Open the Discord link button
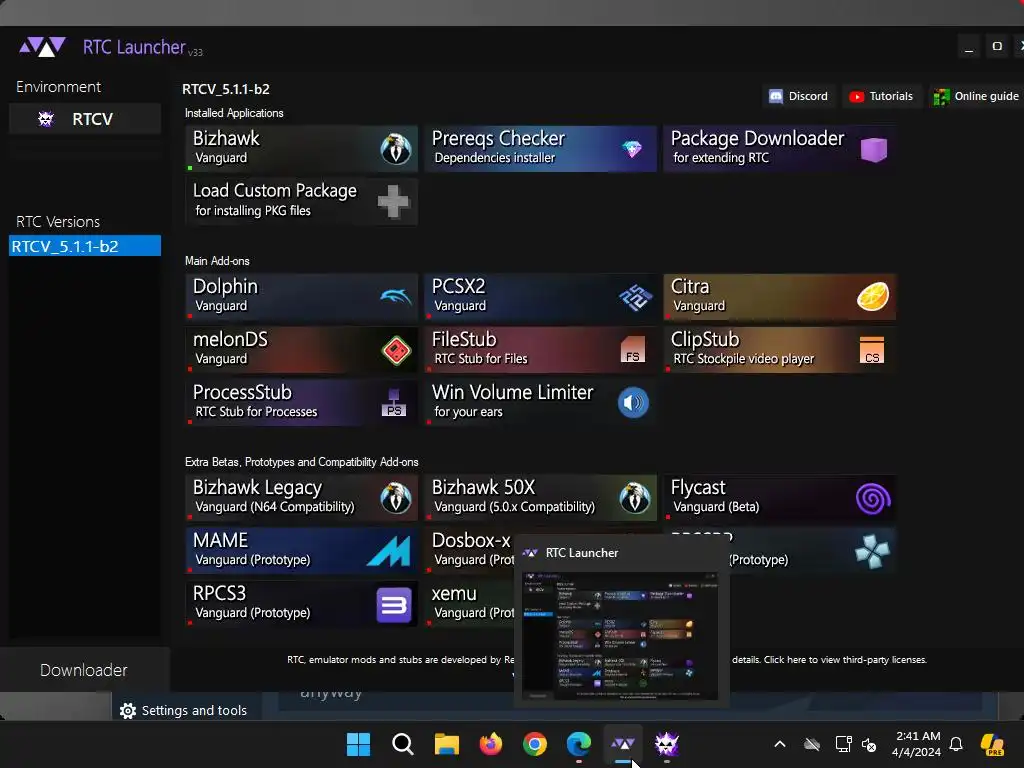 [x=799, y=96]
